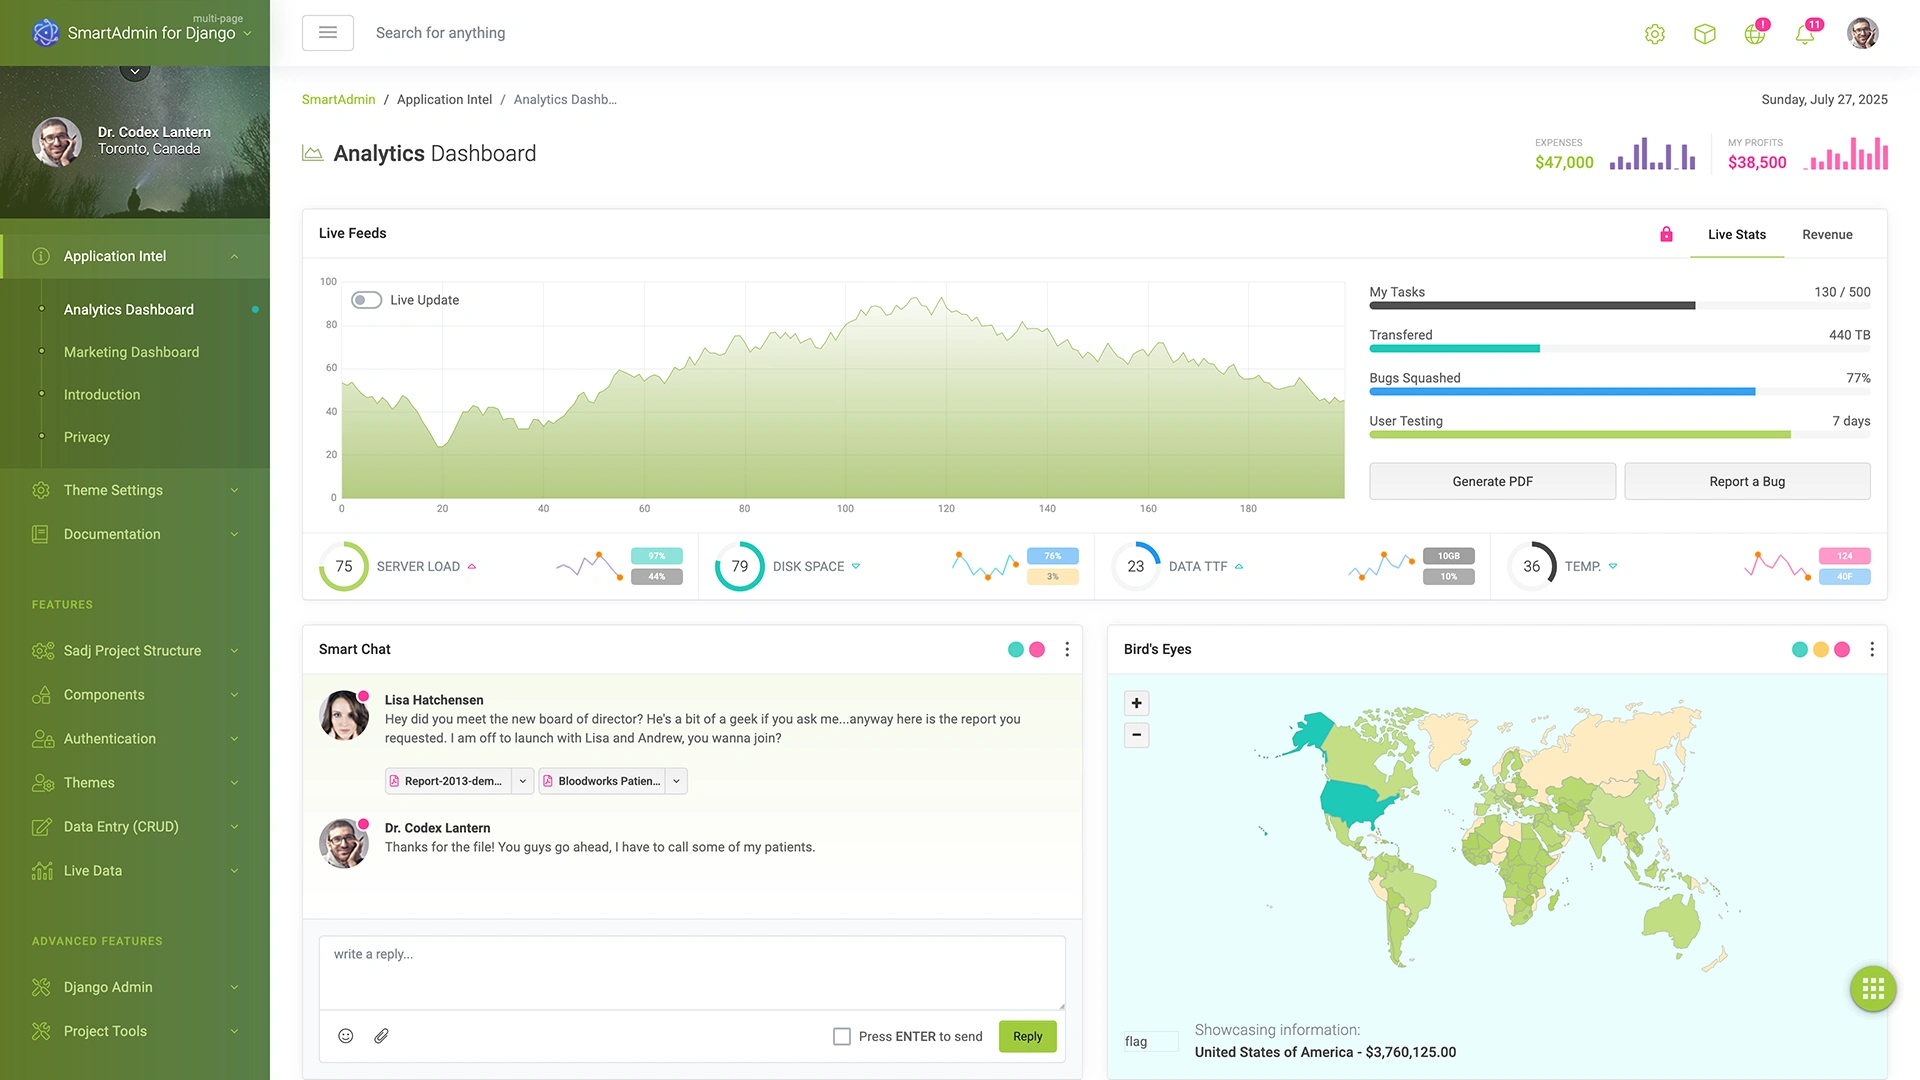Click the Generate PDF button
Image resolution: width=1920 pixels, height=1080 pixels.
(1492, 481)
